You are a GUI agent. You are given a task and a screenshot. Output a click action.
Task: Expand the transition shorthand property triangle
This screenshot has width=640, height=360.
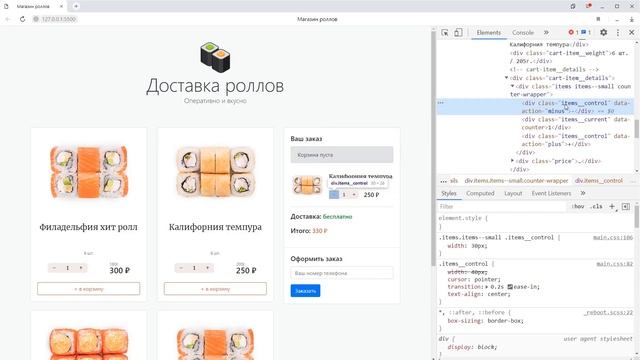click(487, 287)
